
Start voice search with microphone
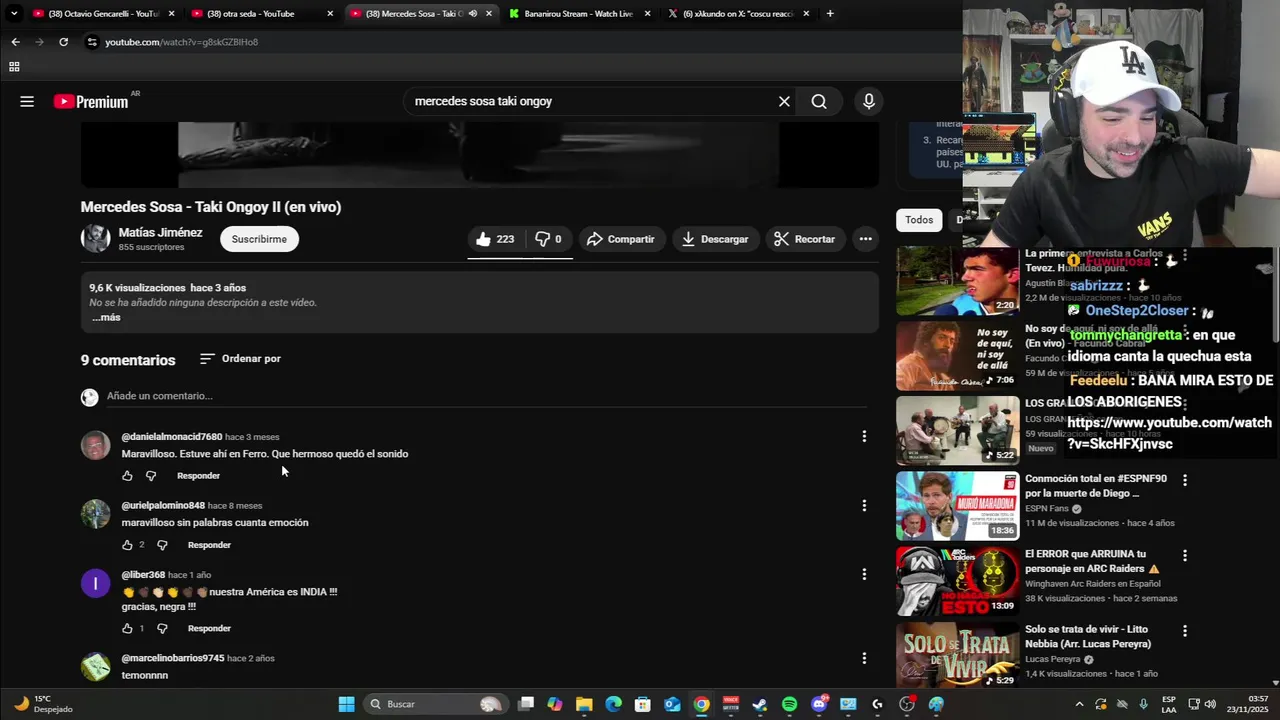coord(868,101)
